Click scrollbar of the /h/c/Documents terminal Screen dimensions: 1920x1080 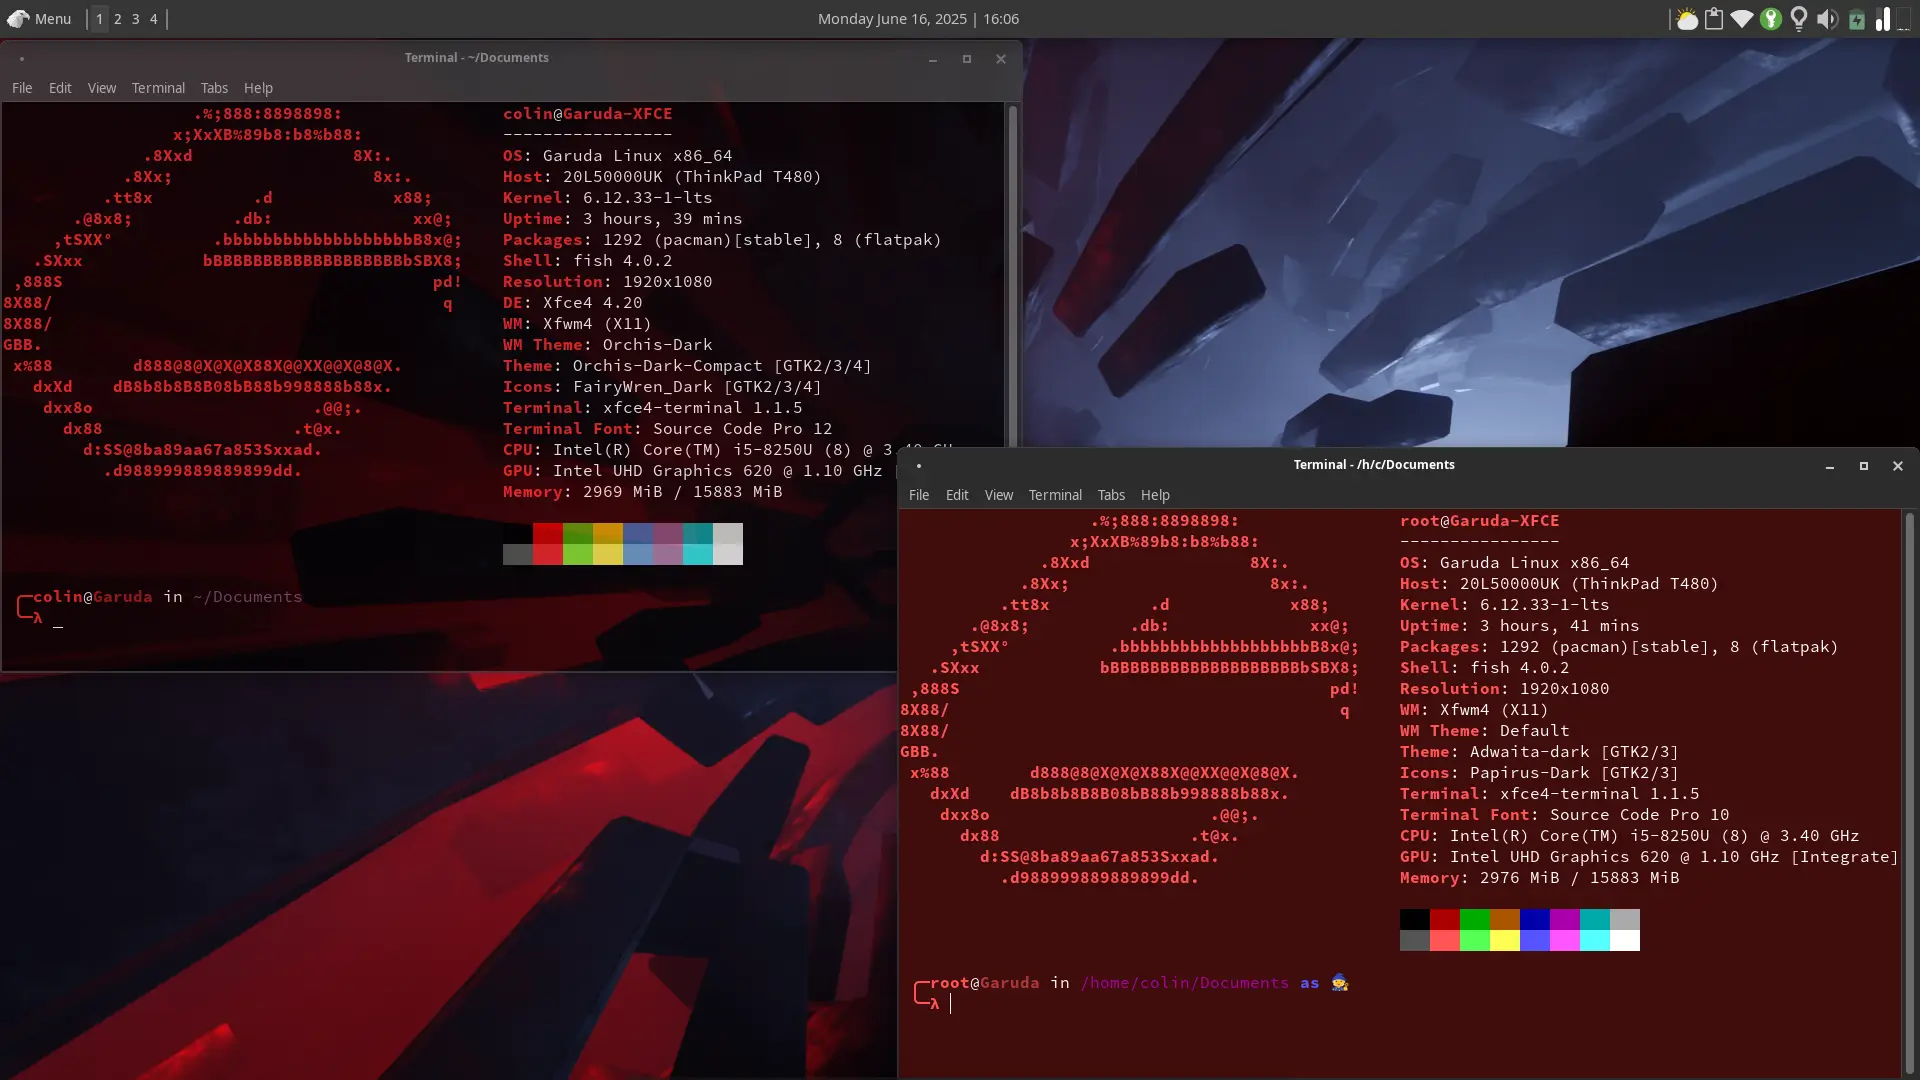(1909, 792)
